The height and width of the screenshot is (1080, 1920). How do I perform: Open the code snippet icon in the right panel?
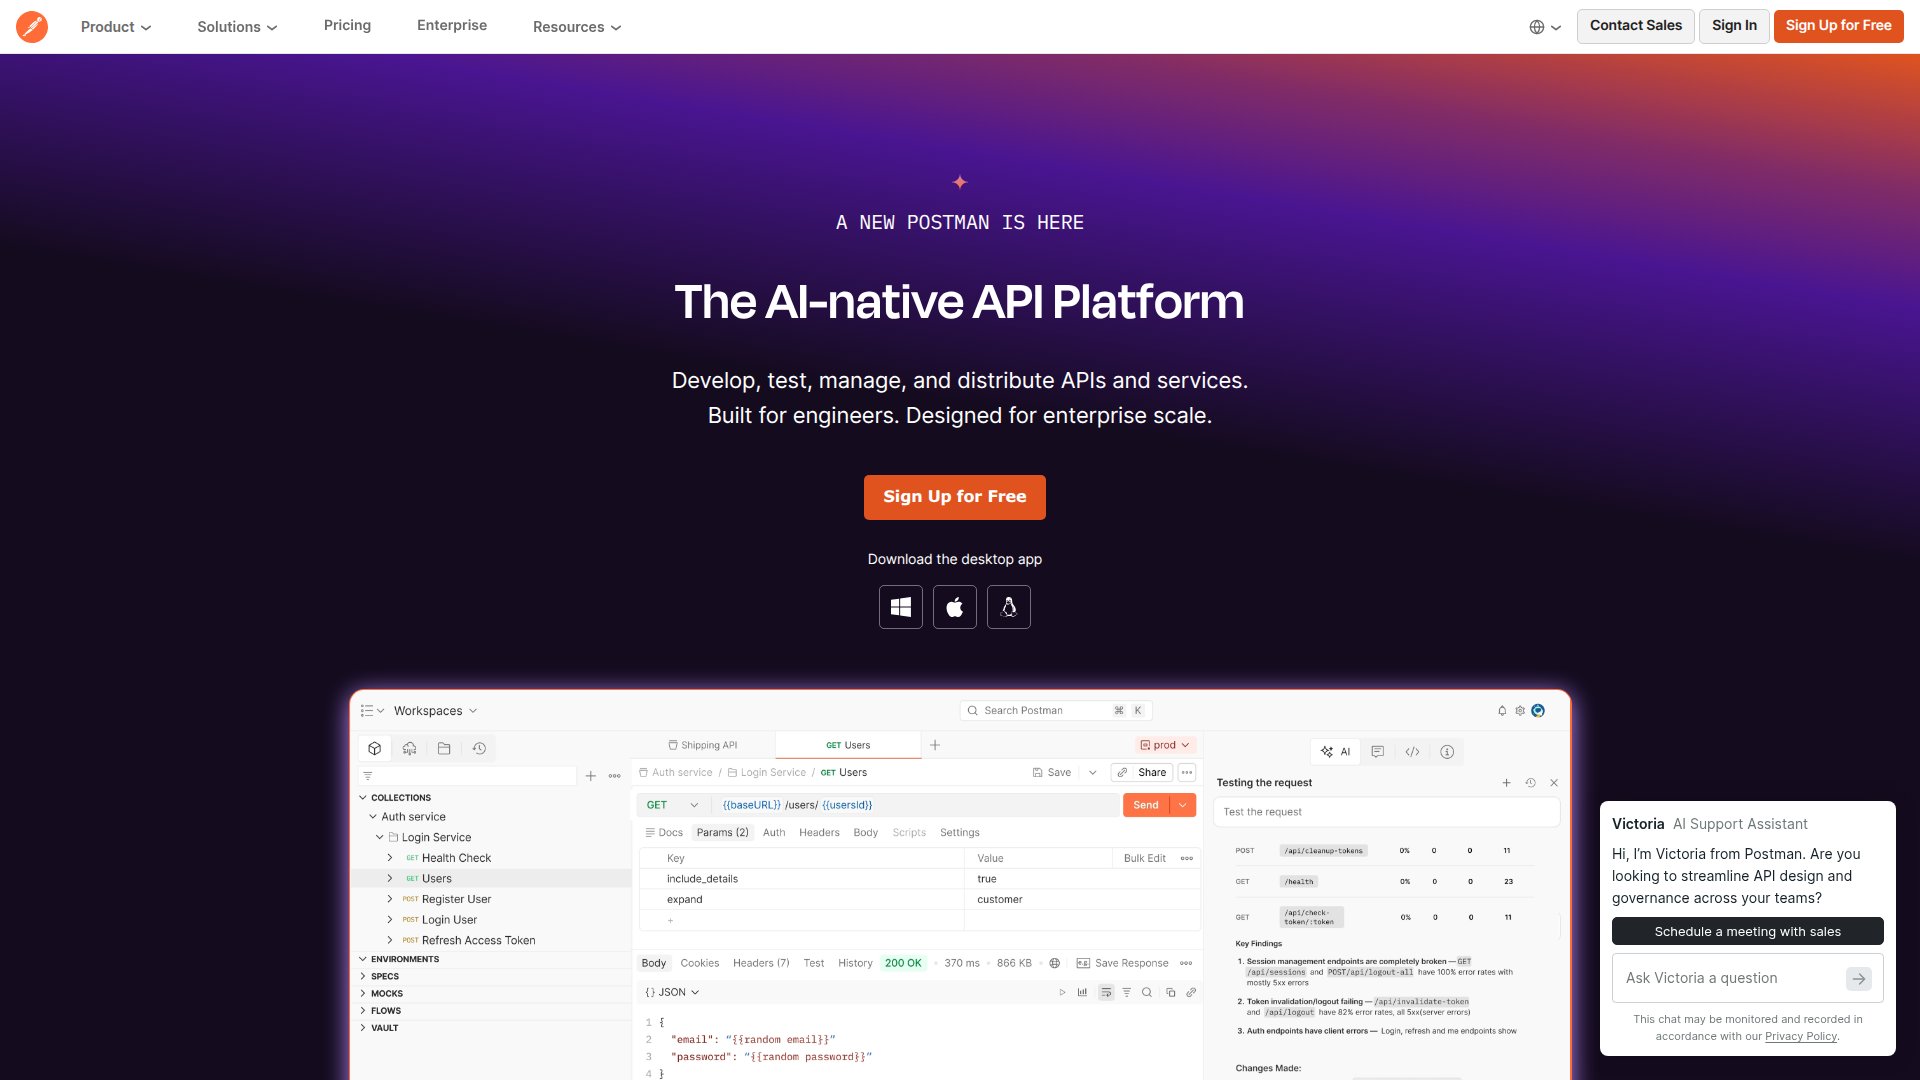pos(1413,752)
